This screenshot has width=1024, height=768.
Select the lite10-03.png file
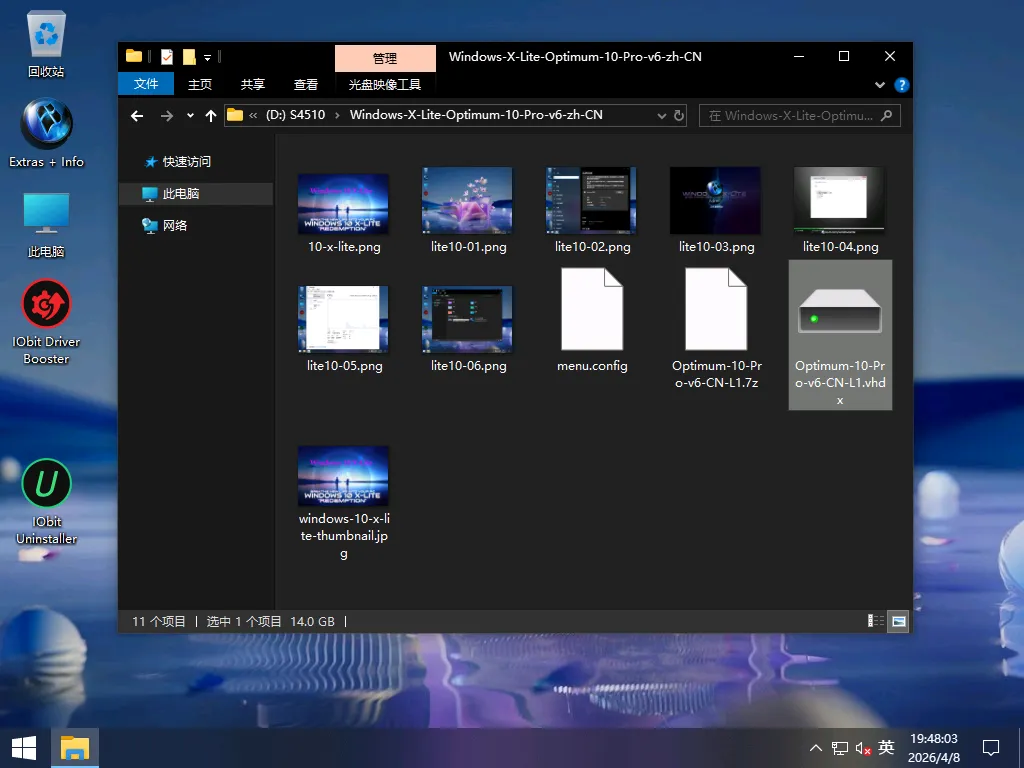(x=716, y=210)
